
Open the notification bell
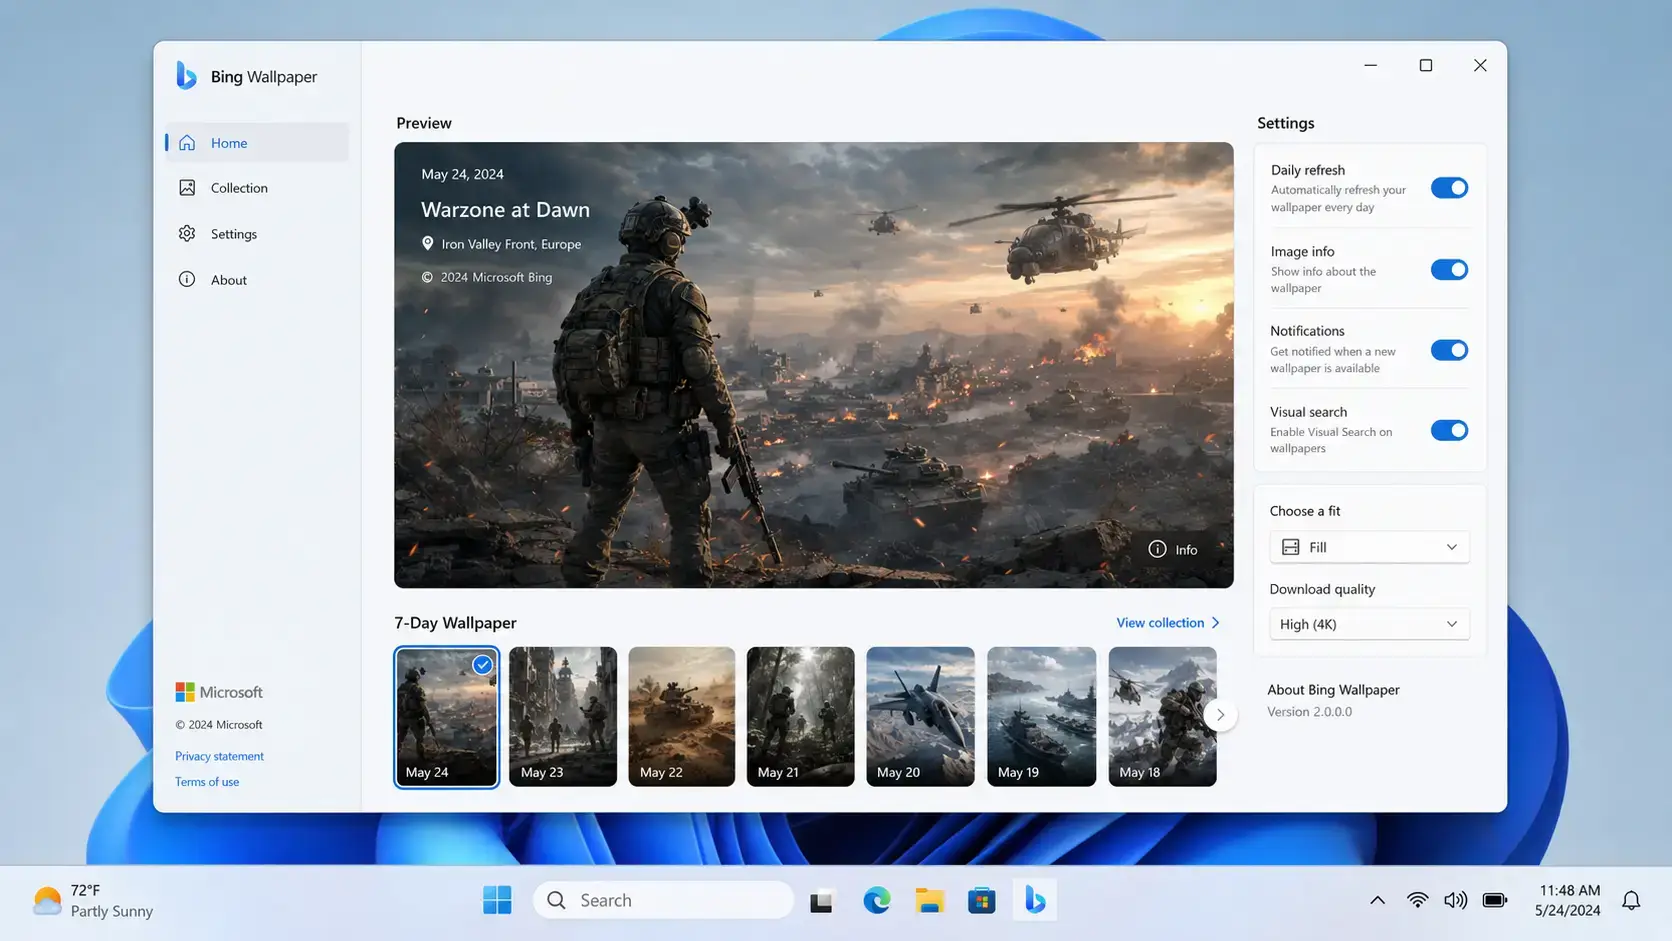[x=1631, y=900]
